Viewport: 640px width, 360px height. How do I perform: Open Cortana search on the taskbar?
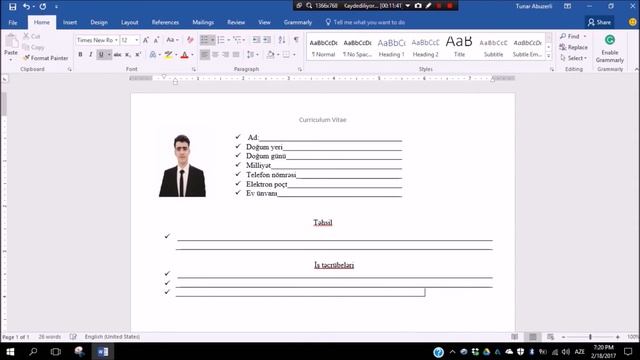tap(33, 351)
